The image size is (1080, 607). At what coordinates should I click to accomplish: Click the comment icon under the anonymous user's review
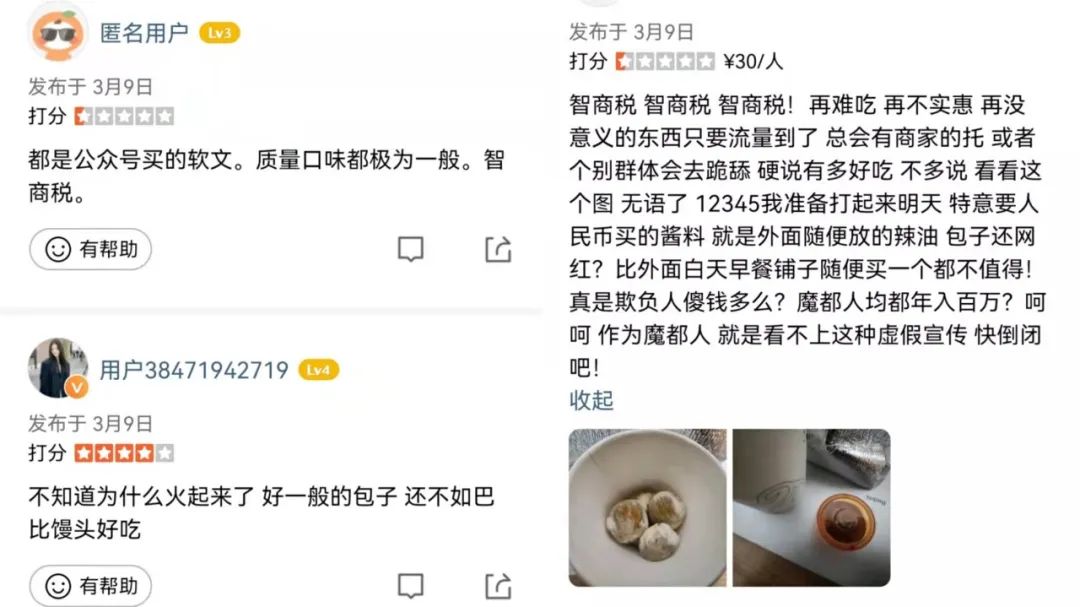click(411, 249)
